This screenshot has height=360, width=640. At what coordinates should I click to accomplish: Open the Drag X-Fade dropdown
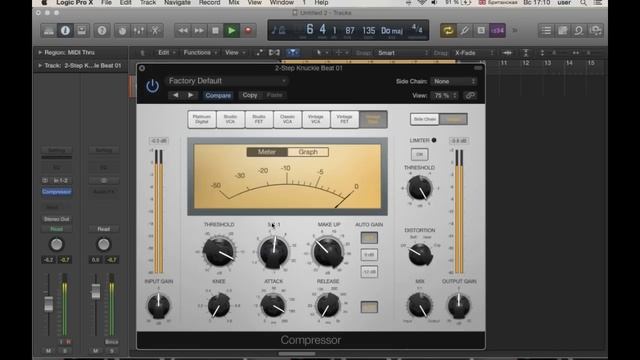tap(473, 53)
